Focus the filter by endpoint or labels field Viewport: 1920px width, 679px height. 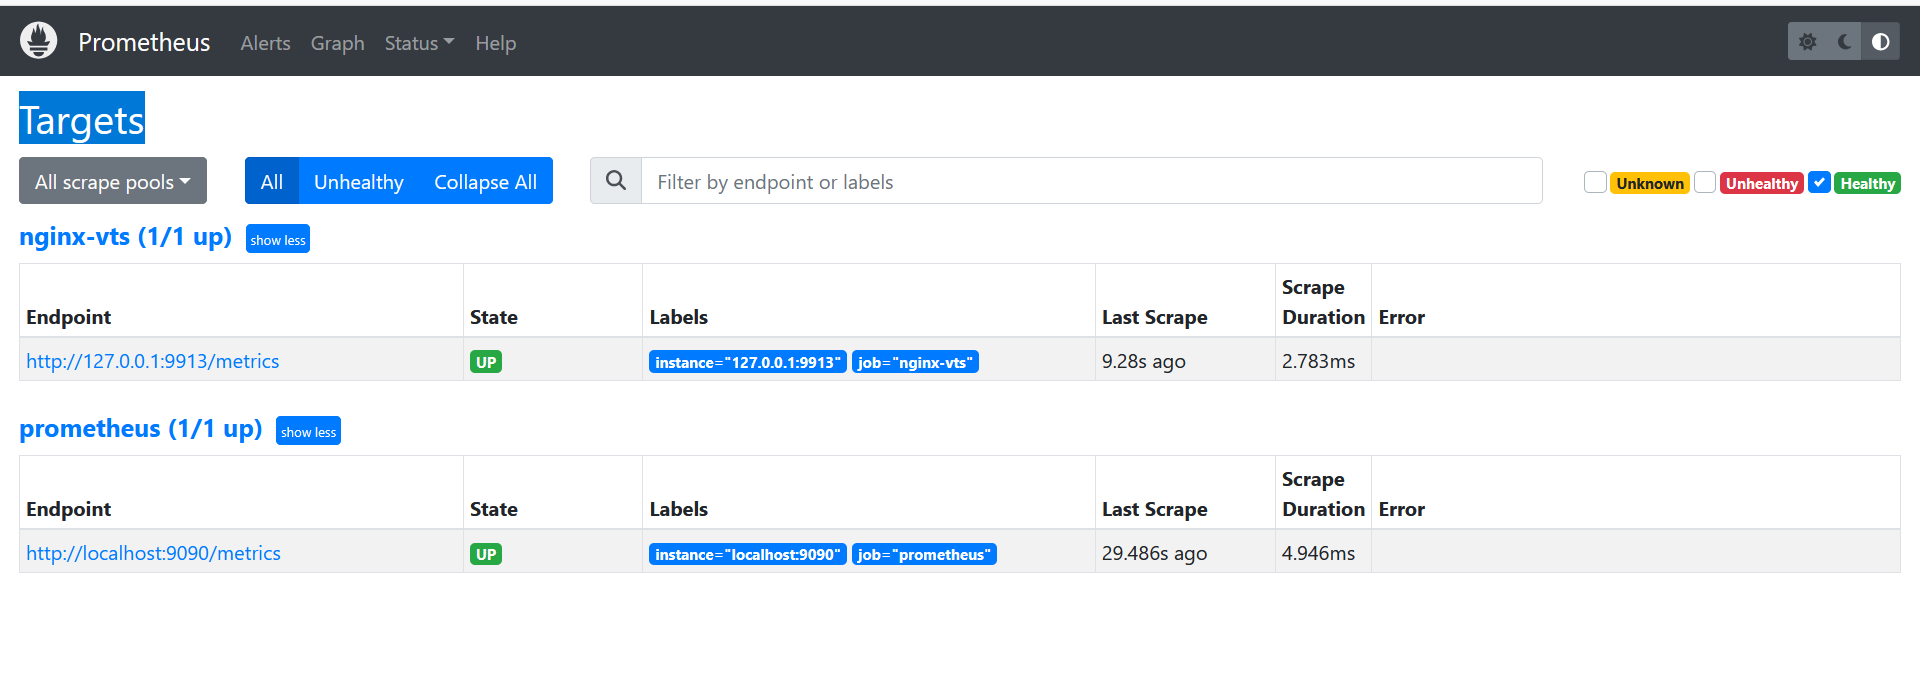coord(1090,181)
